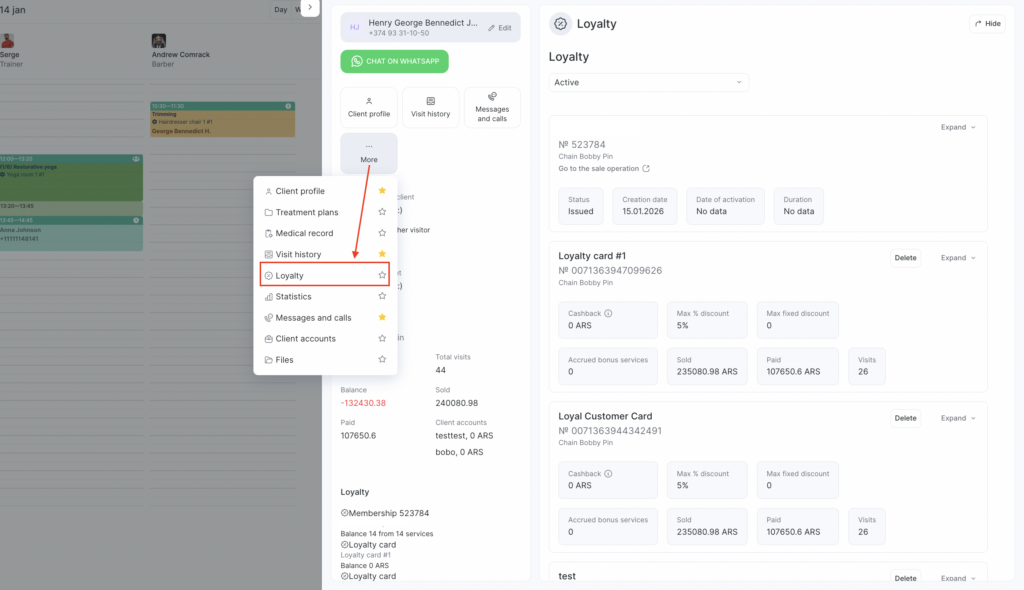
Task: Click the More options tile
Action: tap(369, 153)
